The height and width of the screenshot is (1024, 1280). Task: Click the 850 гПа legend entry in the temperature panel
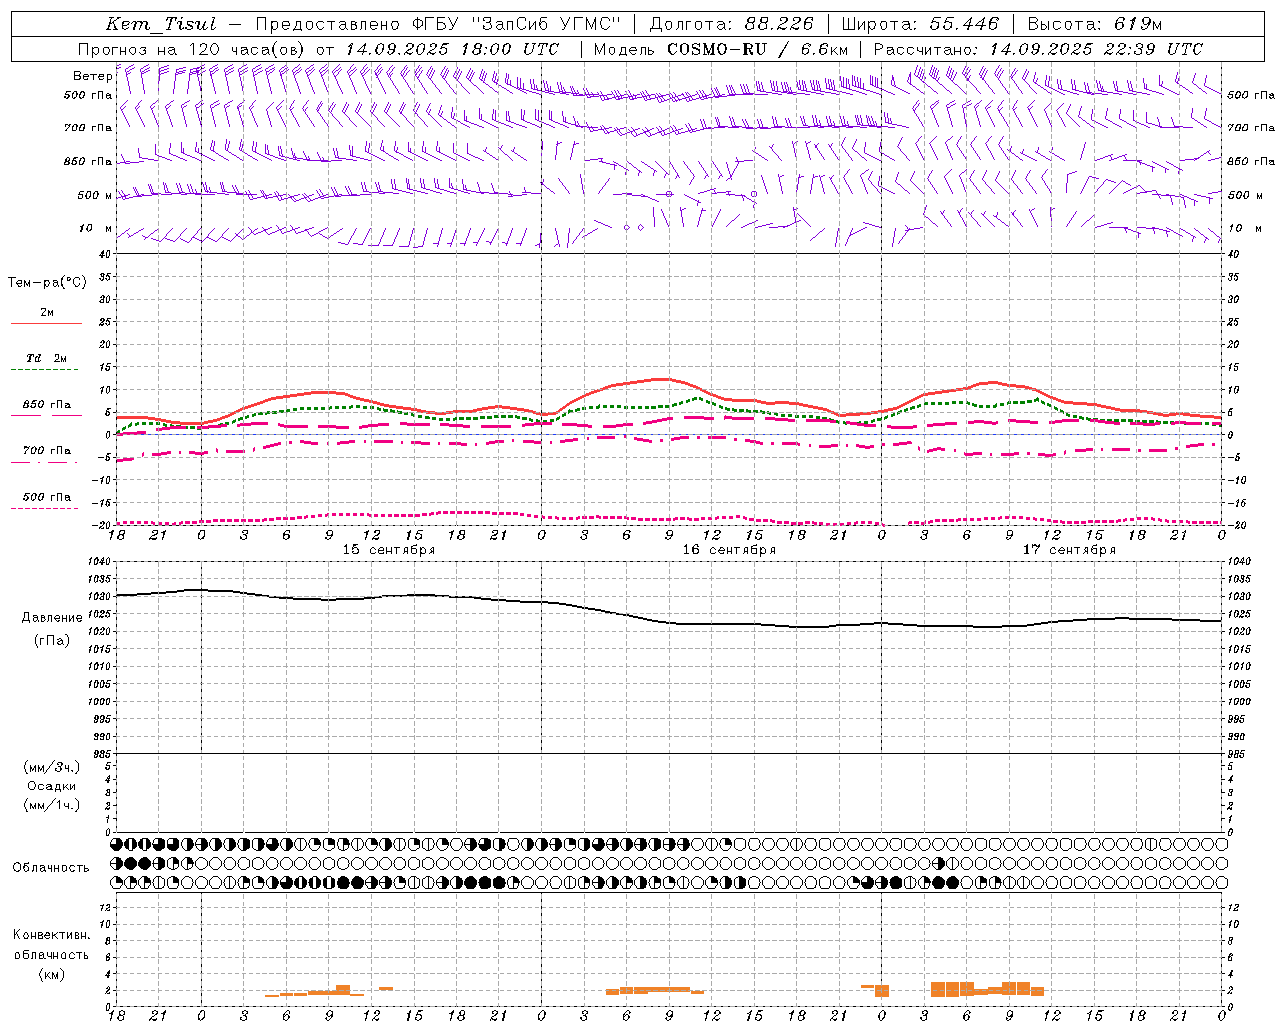46,405
